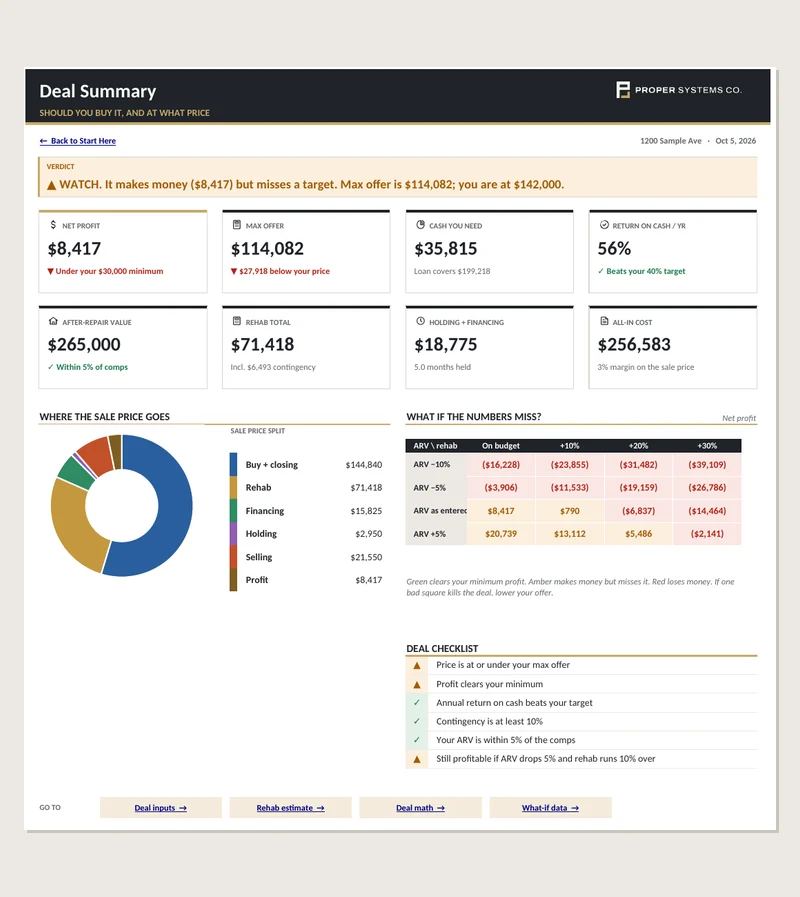800x897 pixels.
Task: Select the Cash You Need value $35,815
Action: click(446, 249)
